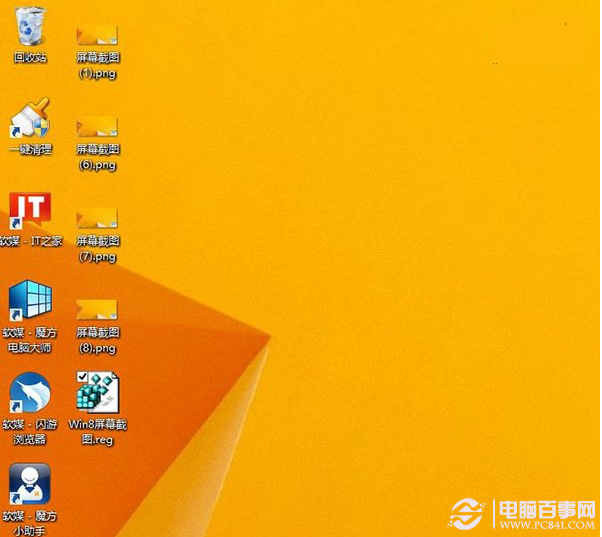The height and width of the screenshot is (537, 602).
Task: Toggle the checkbox on the Win8屏幕截图.reg icon
Action: point(82,377)
